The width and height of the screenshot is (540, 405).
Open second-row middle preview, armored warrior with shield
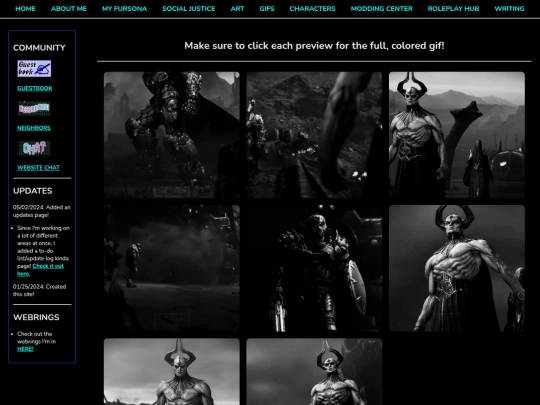[x=314, y=268]
